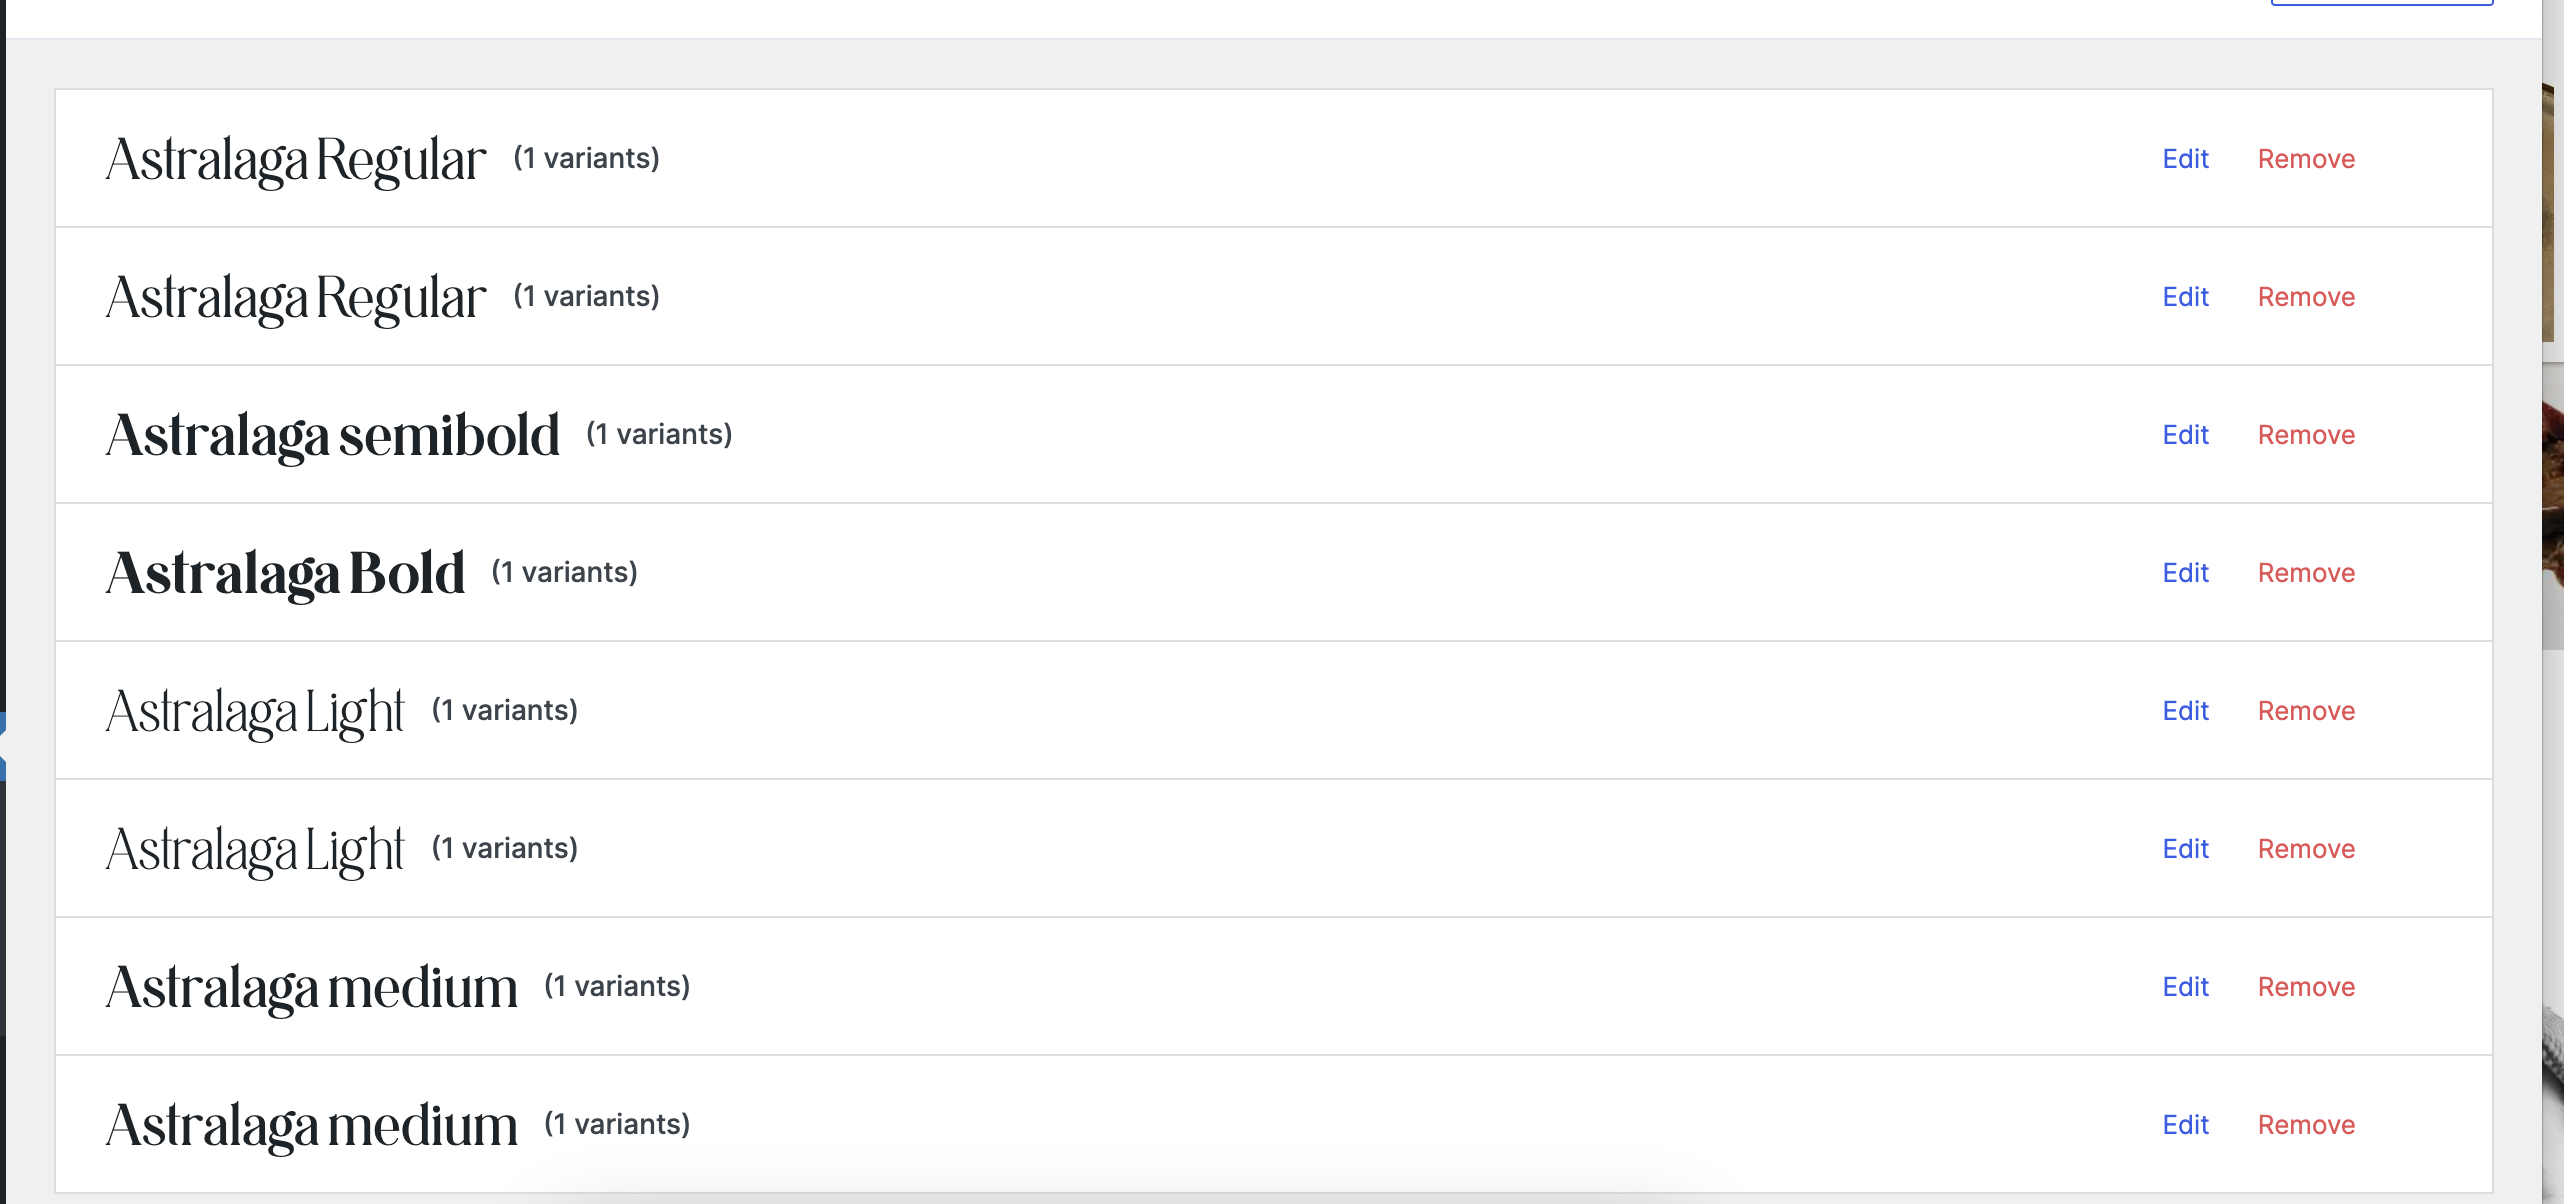Edit the last Astralaga medium font
Viewport: 2564px width, 1204px height.
point(2185,1125)
